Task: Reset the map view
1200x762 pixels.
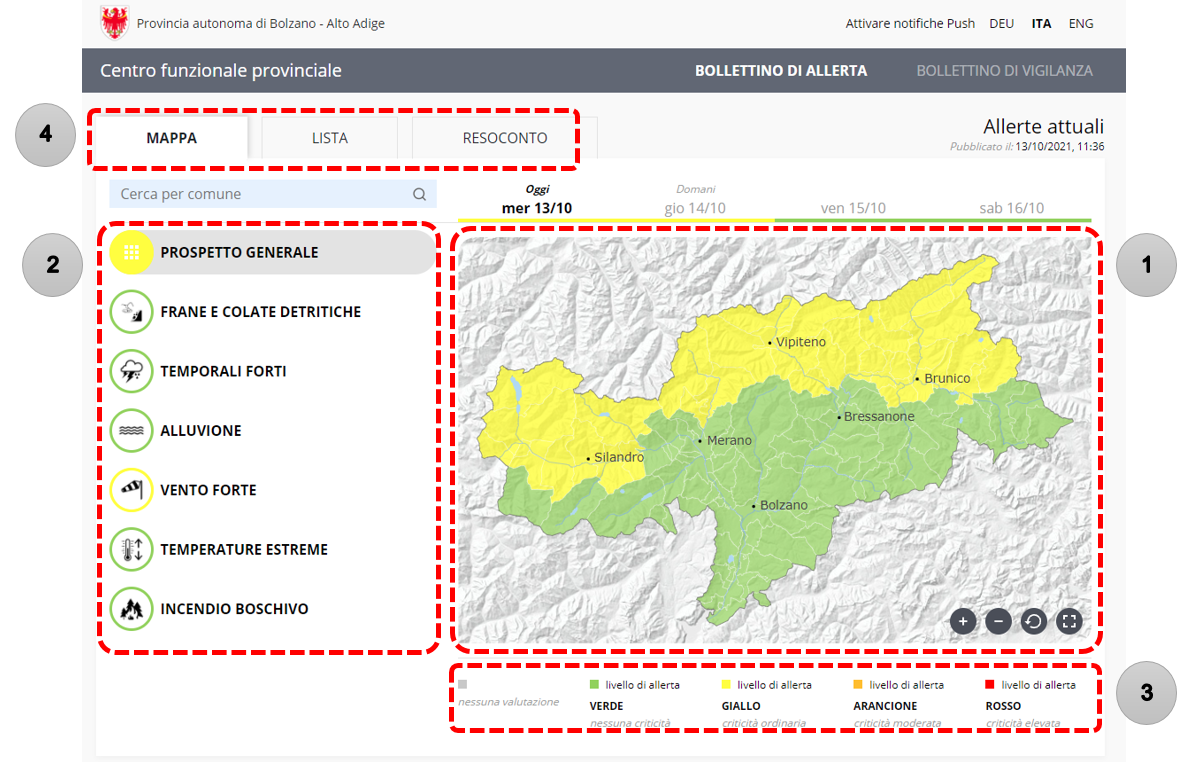Action: 1034,621
